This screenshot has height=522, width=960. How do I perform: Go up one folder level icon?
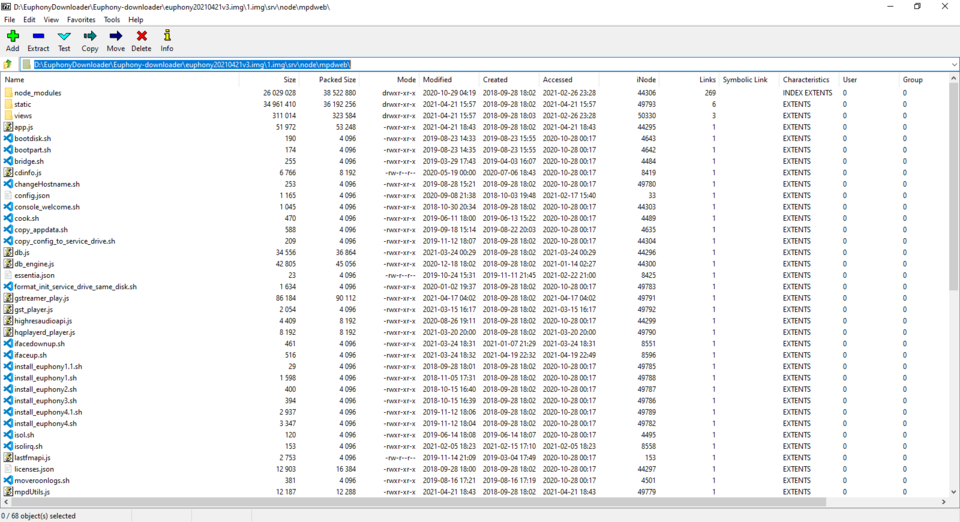click(8, 64)
